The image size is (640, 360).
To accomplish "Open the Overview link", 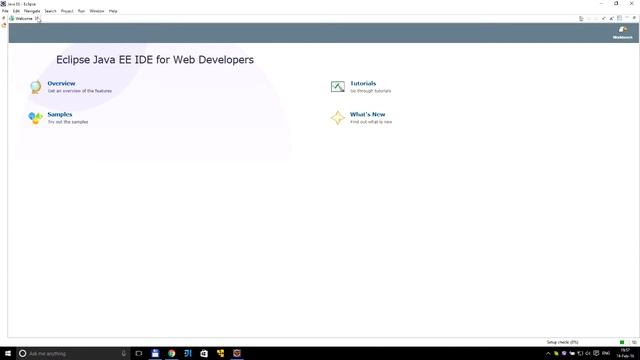I will pyautogui.click(x=61, y=83).
